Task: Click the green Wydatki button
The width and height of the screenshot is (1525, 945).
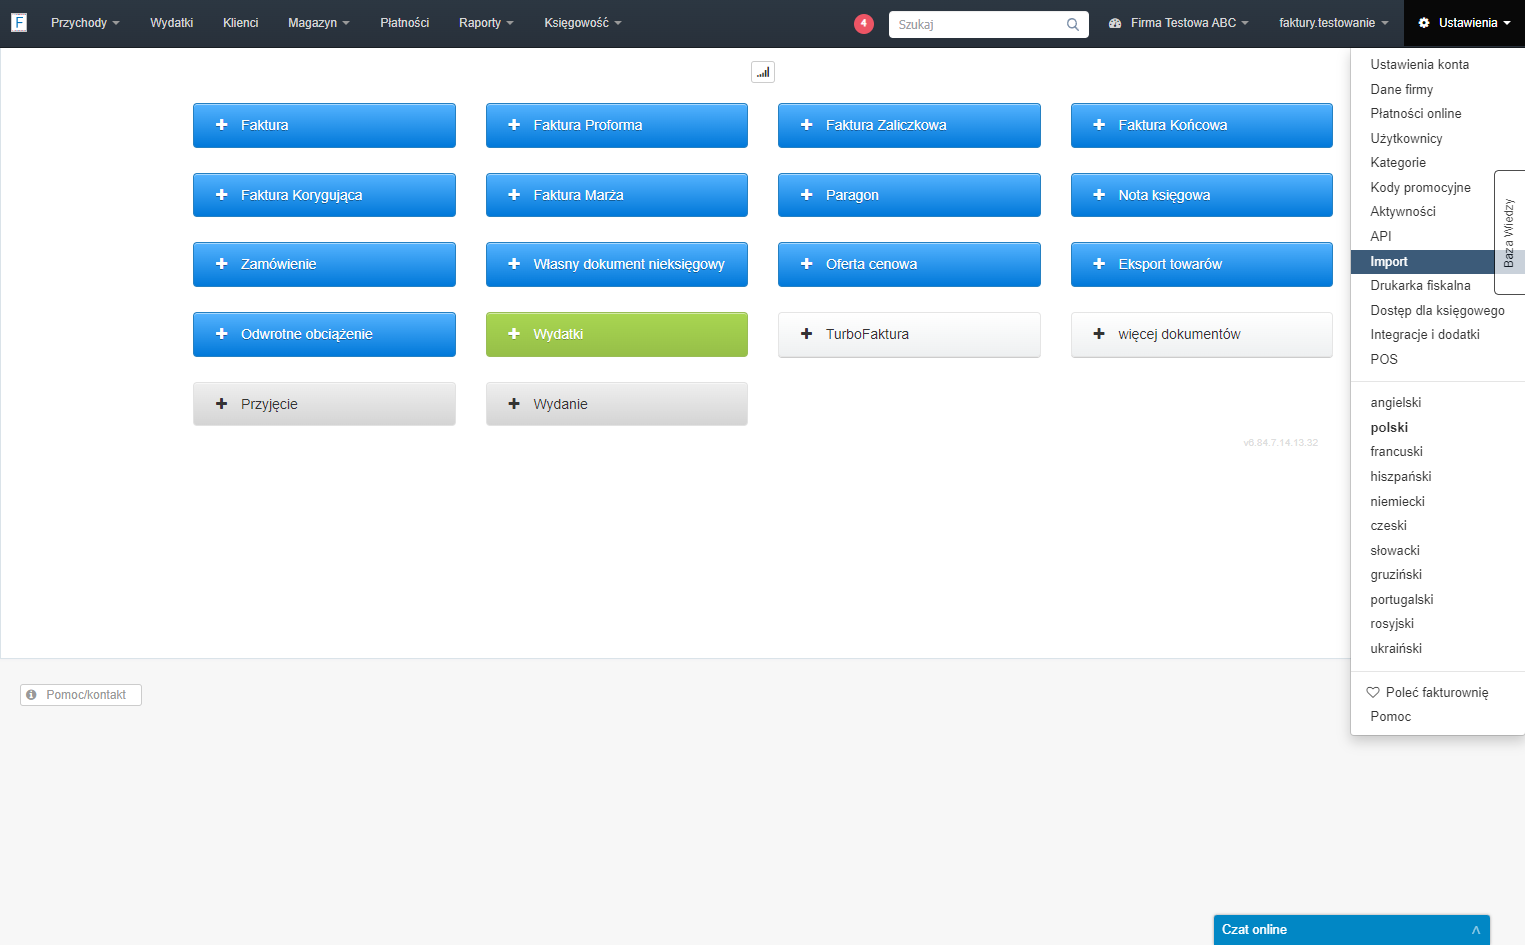Action: (617, 334)
